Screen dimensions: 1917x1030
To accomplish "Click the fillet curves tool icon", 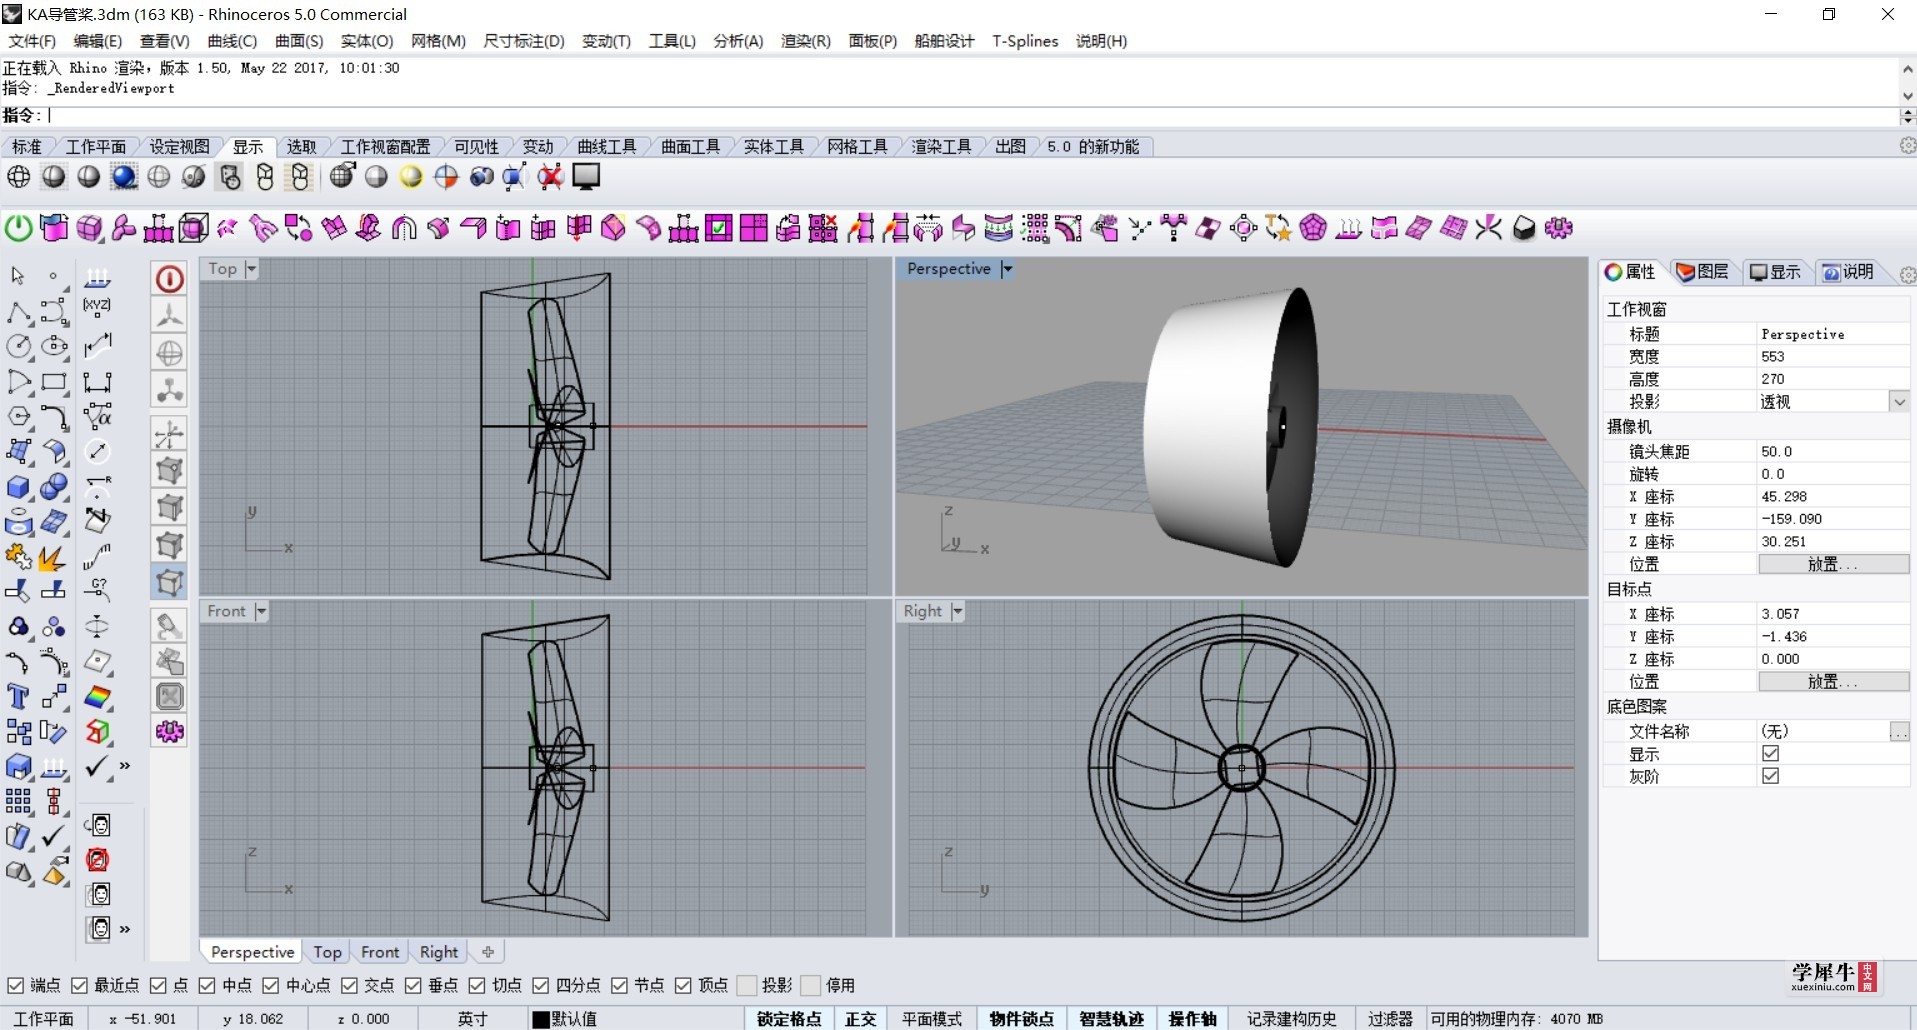I will (54, 417).
